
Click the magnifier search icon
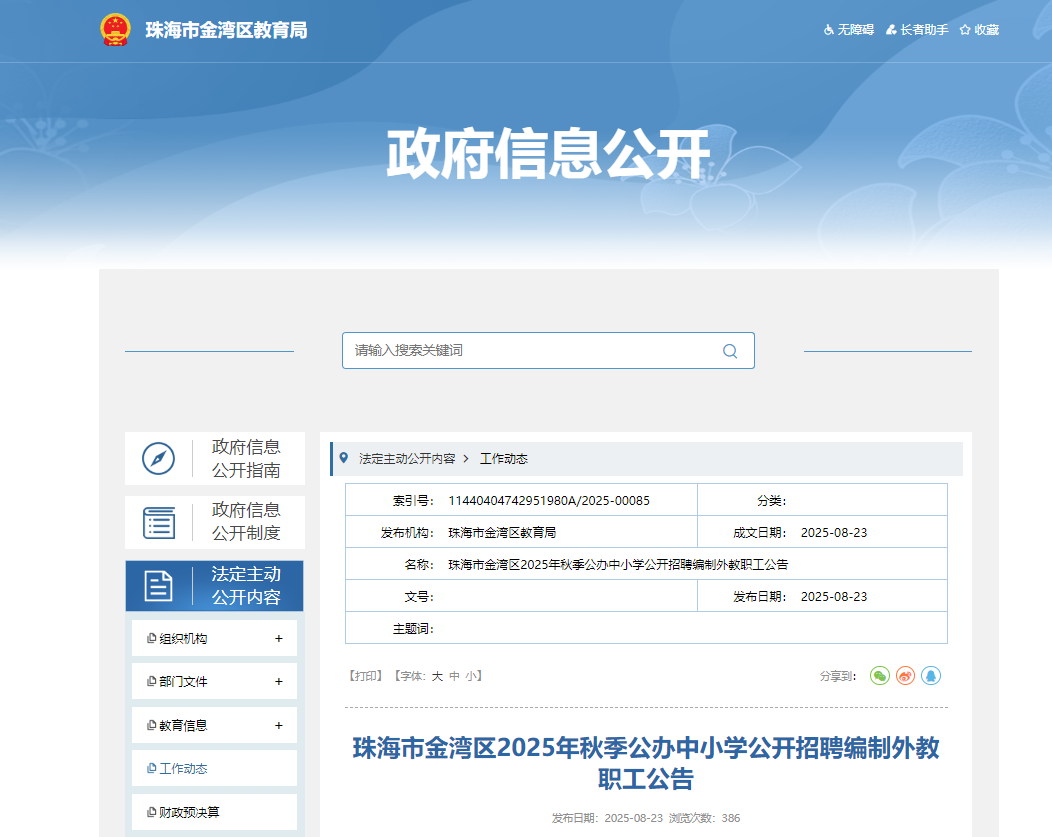coord(730,351)
